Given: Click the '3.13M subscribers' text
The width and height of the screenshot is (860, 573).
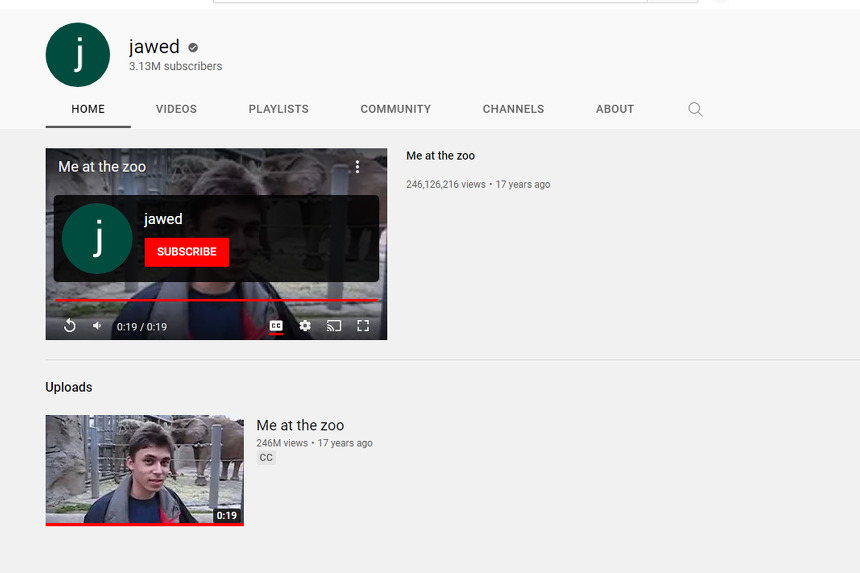Looking at the screenshot, I should [176, 66].
